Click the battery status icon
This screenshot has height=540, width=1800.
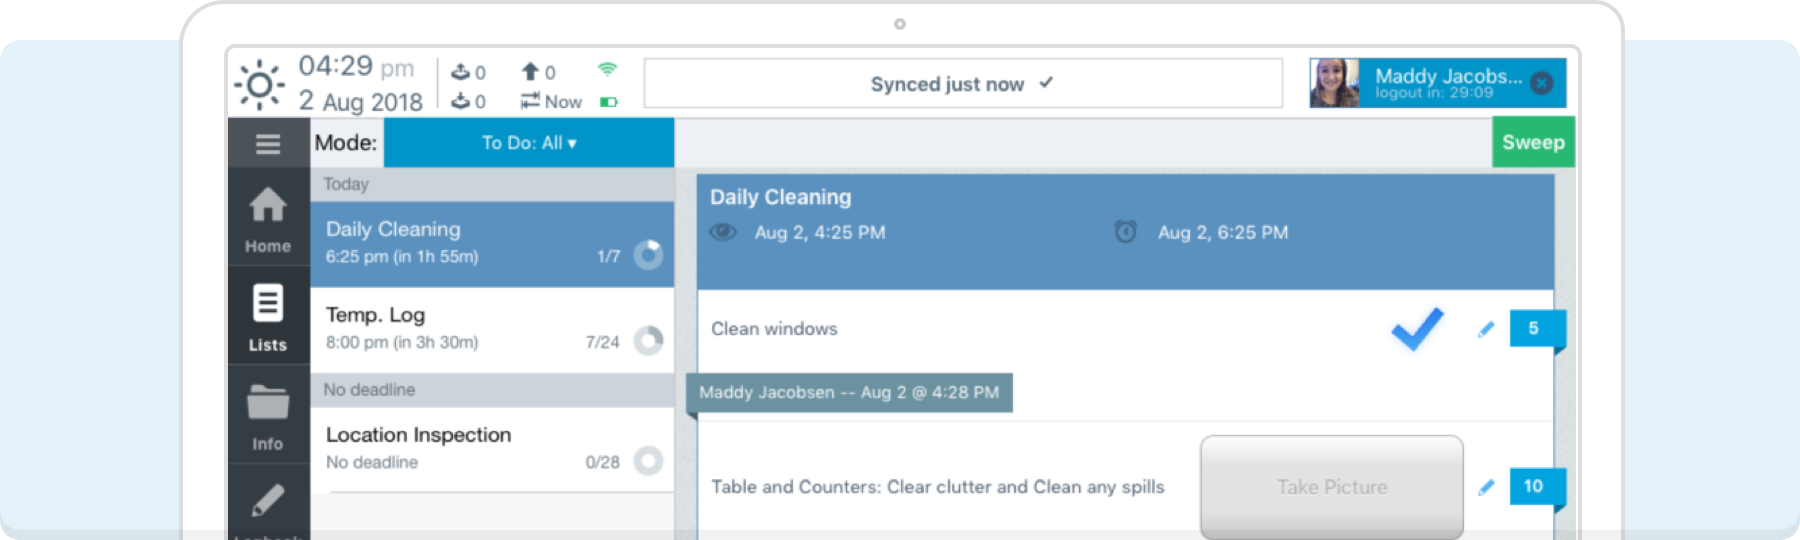(608, 102)
